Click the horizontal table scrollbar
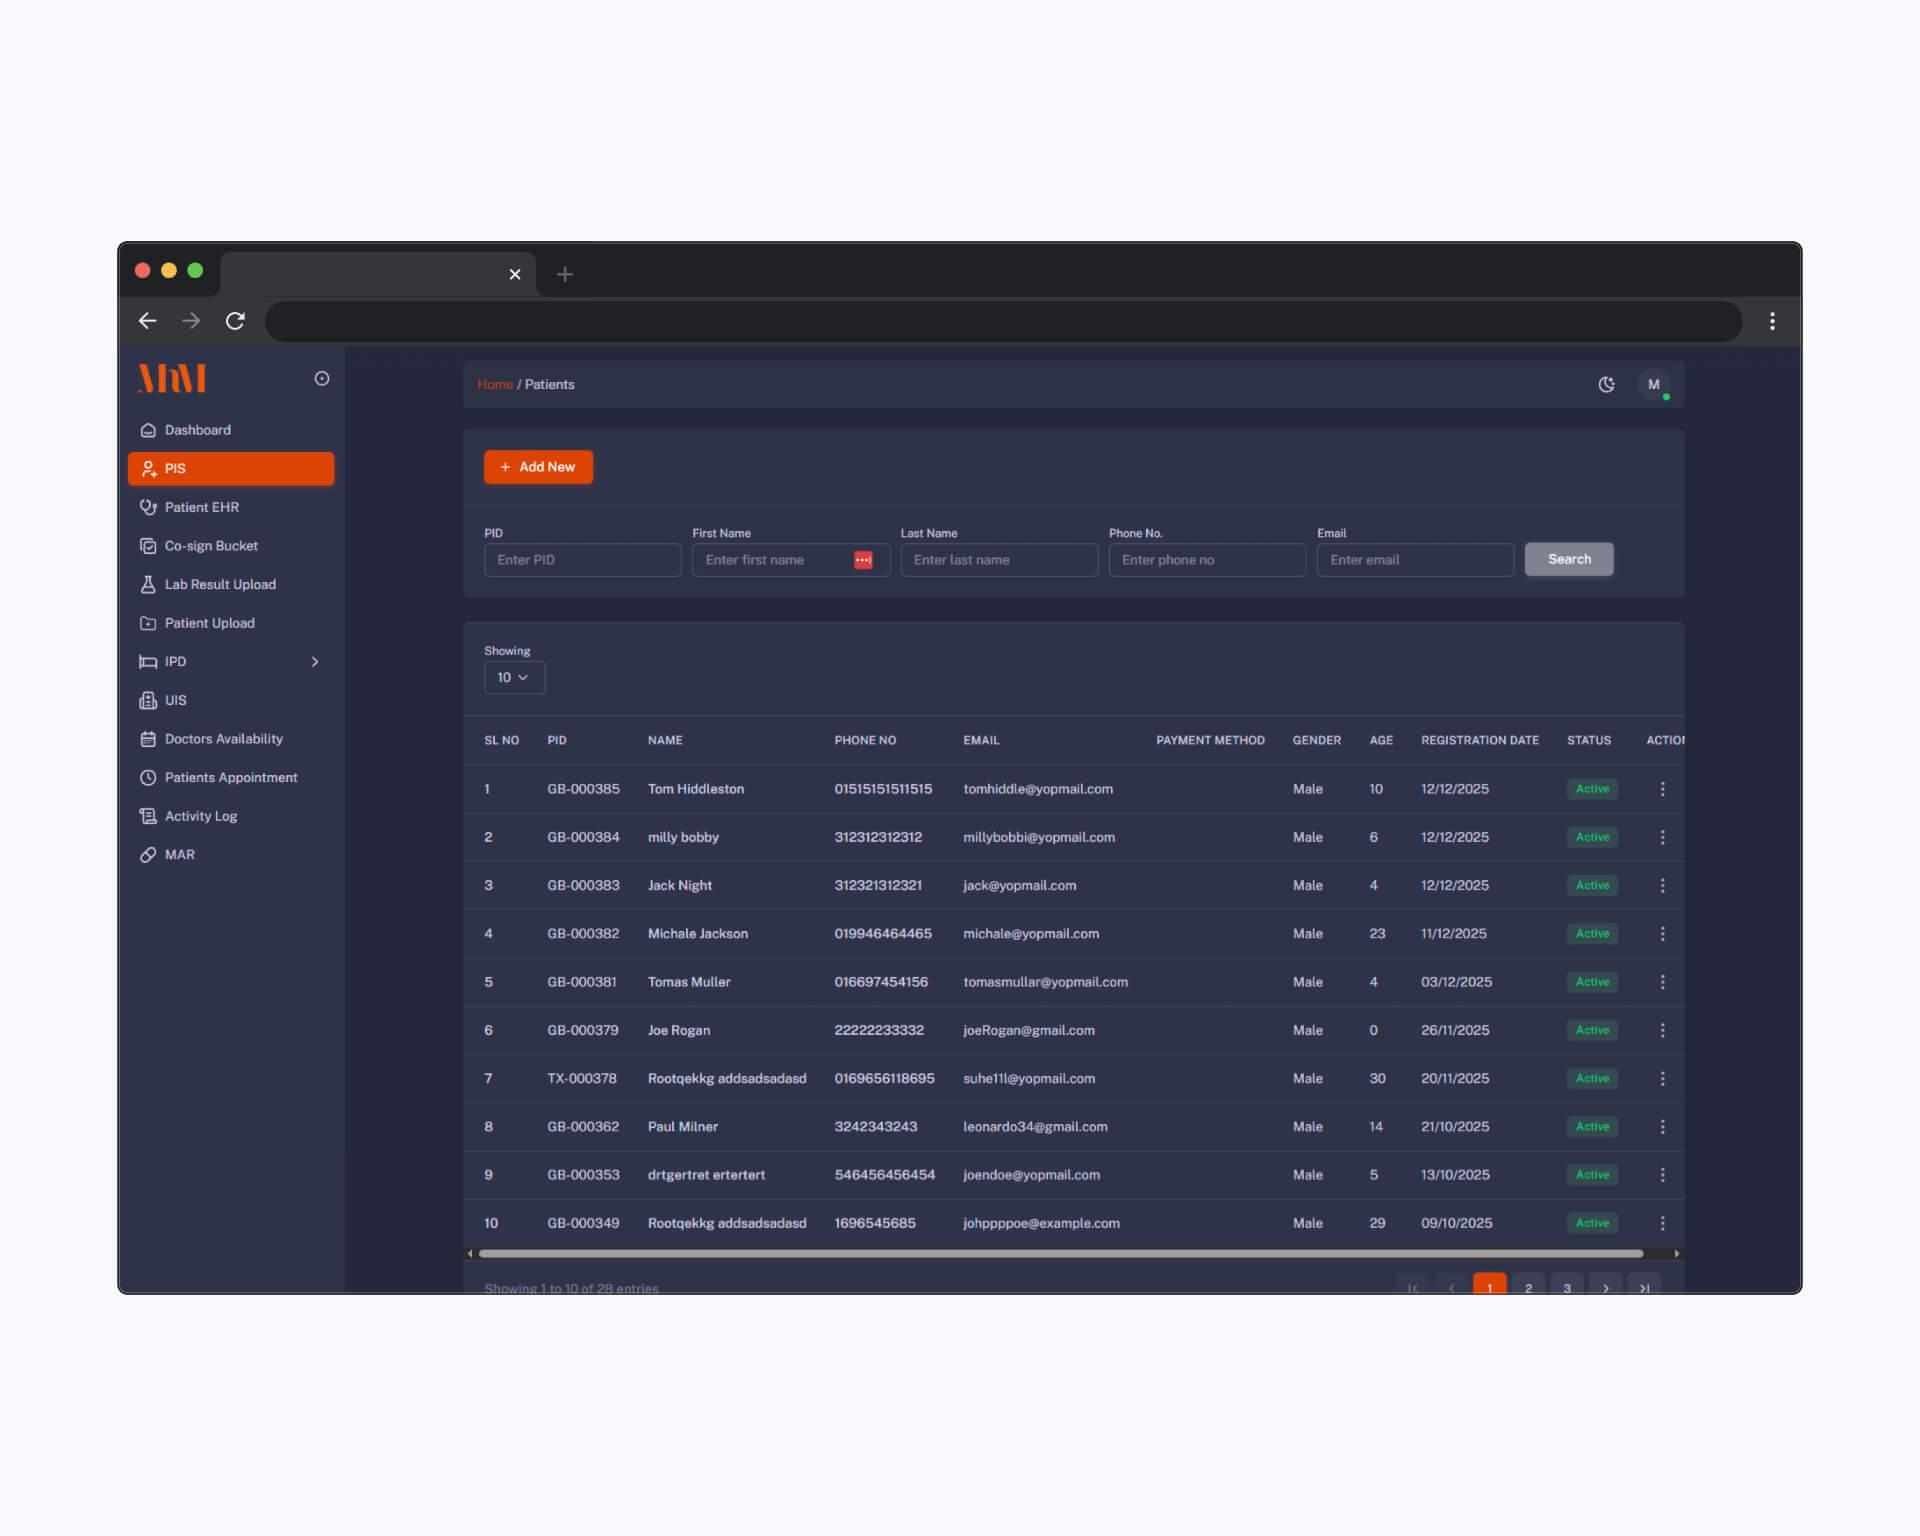The width and height of the screenshot is (1920, 1536). (1060, 1253)
